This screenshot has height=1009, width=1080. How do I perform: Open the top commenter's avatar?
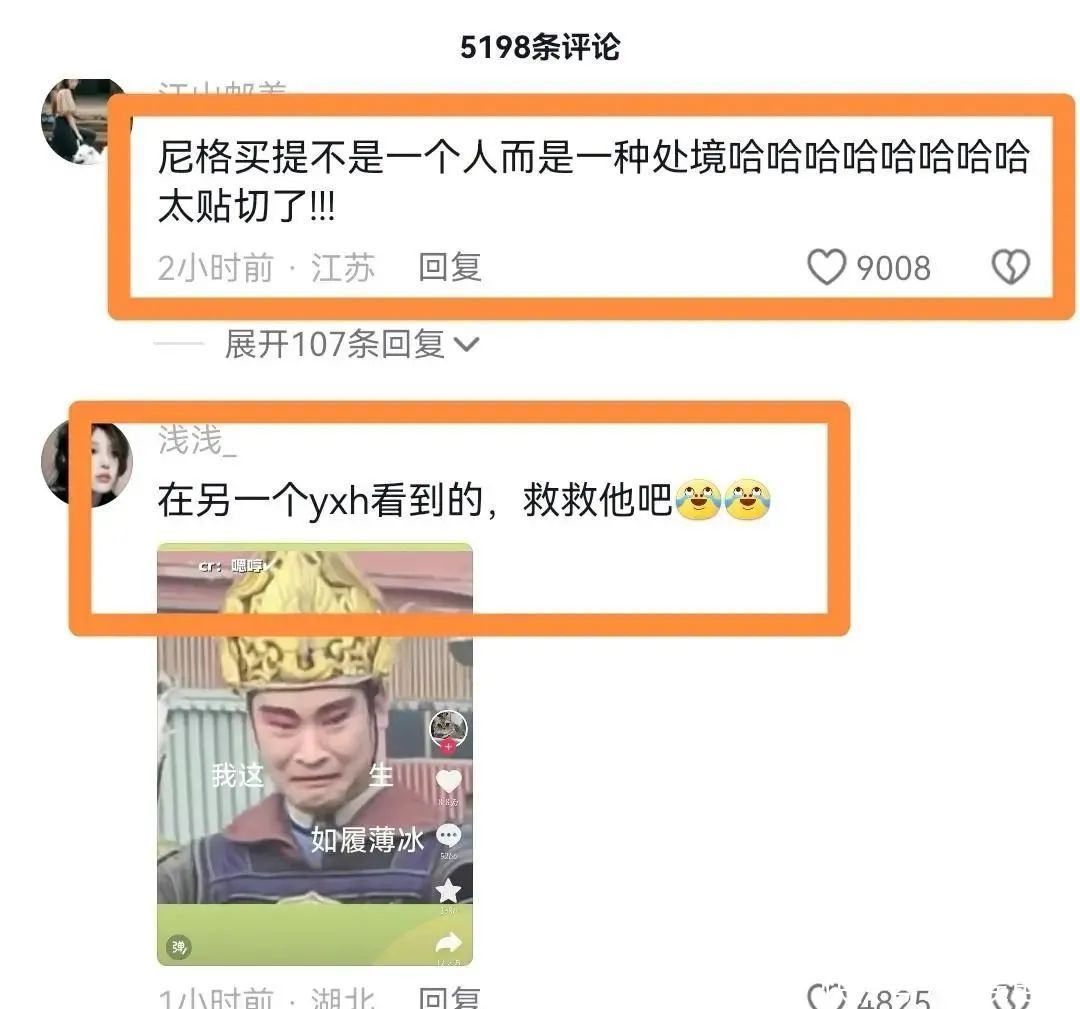pos(83,121)
